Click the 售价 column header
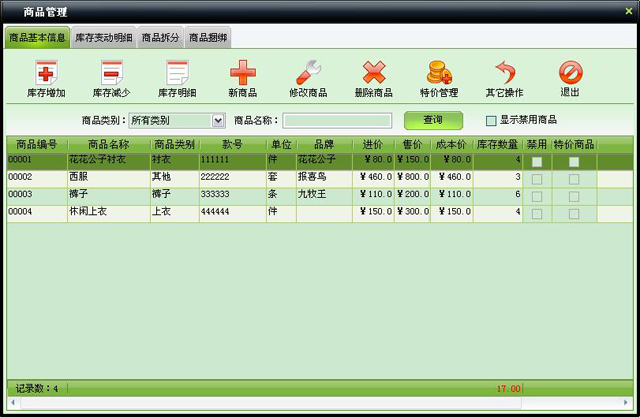The image size is (640, 417). pos(412,145)
